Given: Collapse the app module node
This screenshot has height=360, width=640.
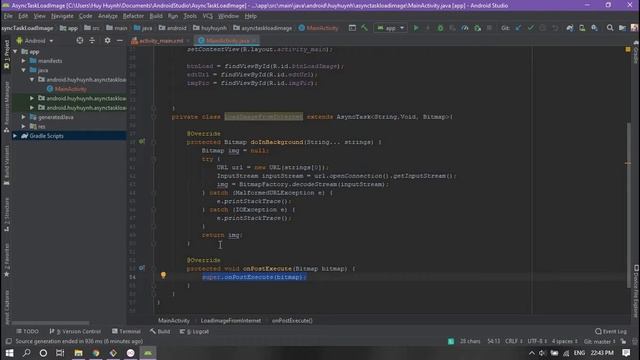Looking at the screenshot, I should click(16, 52).
